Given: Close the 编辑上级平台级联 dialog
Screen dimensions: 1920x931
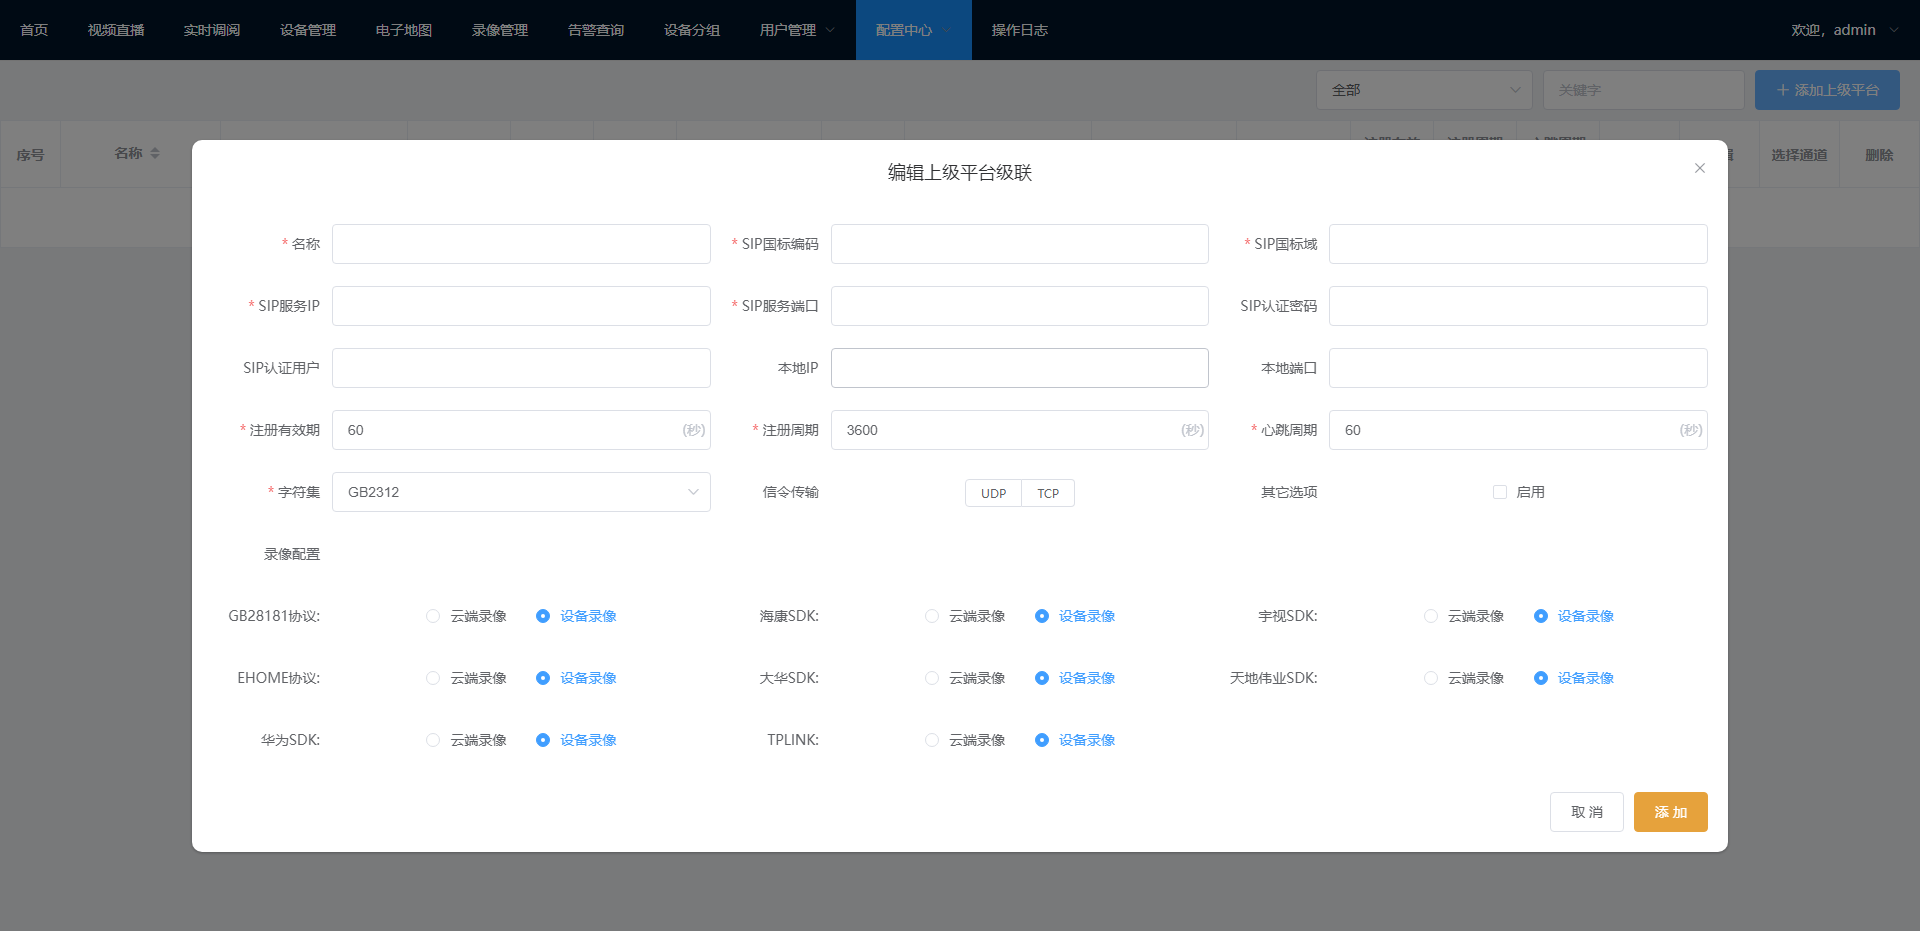Looking at the screenshot, I should (1699, 168).
